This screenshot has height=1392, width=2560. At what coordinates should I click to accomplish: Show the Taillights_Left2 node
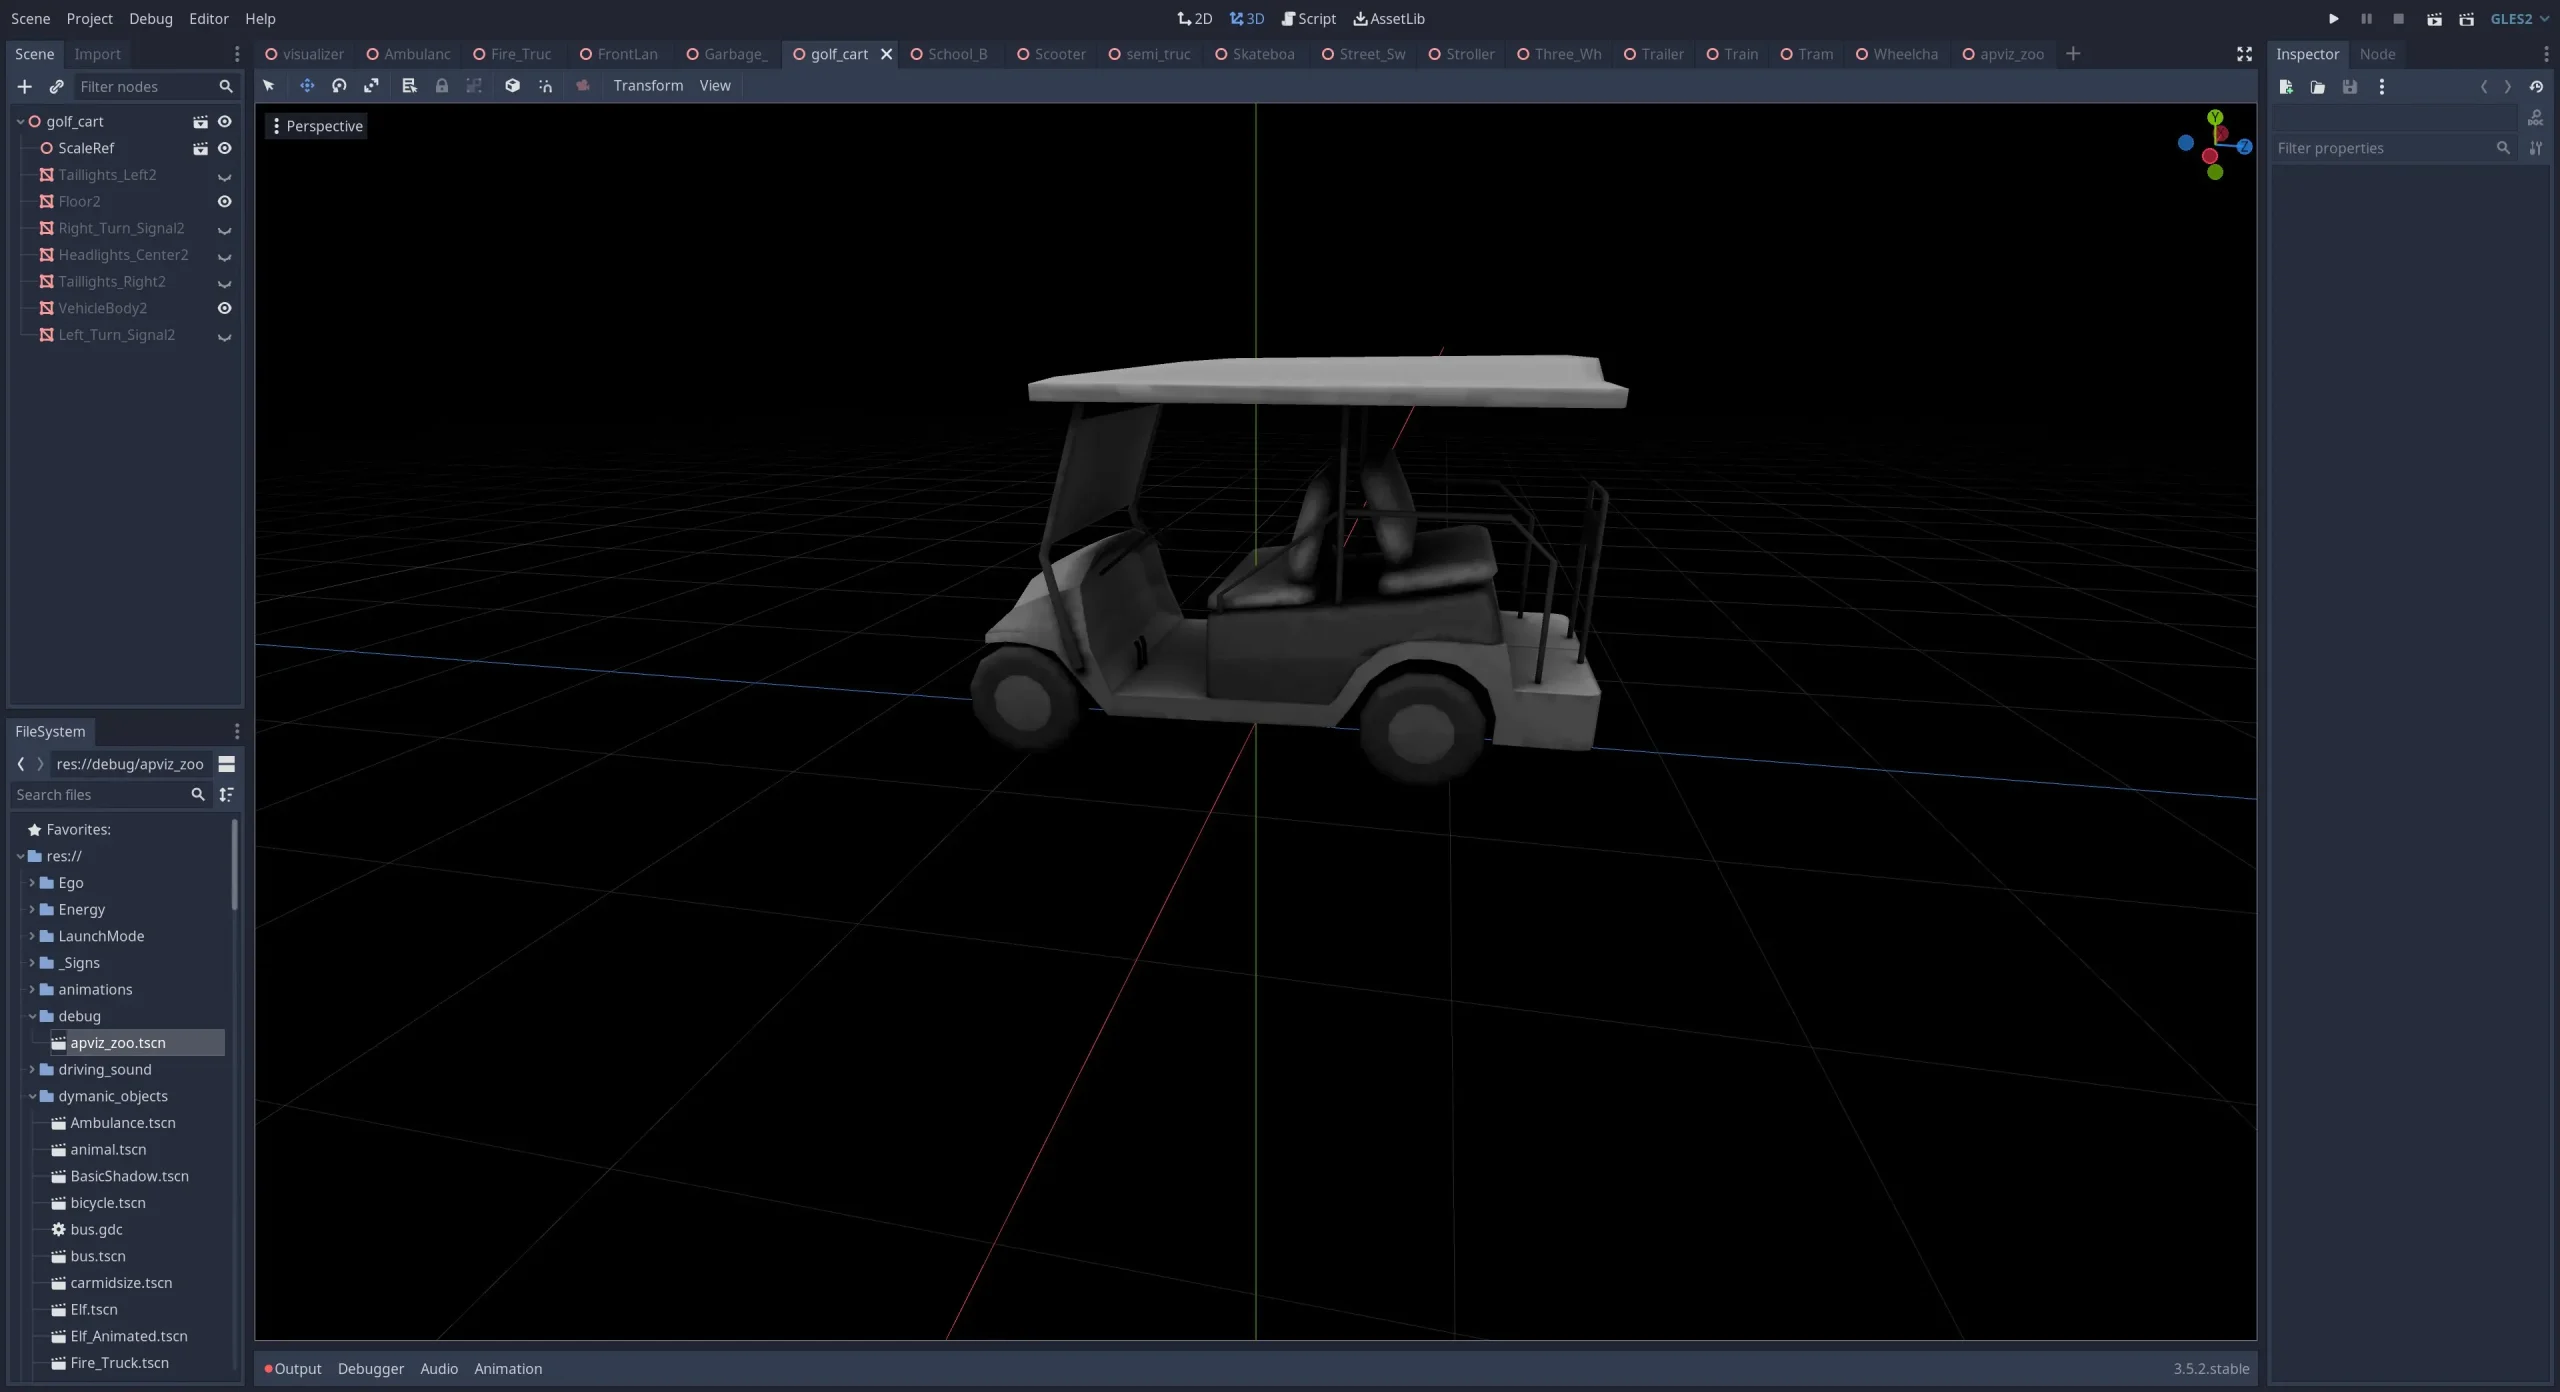click(225, 176)
